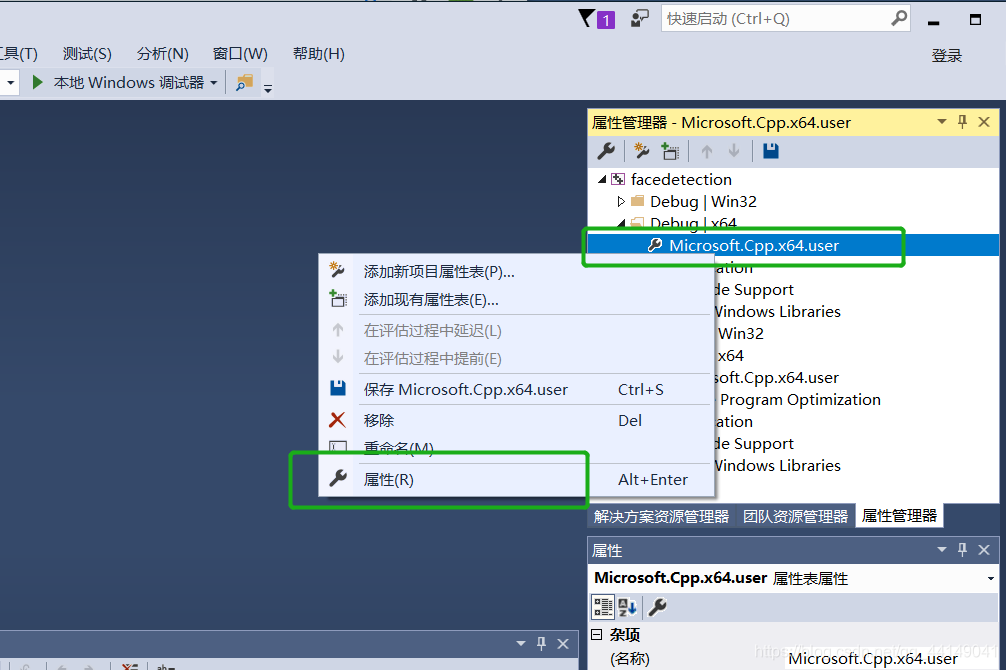
Task: Start the 本地 Windows 调试器 green play button
Action: click(37, 82)
